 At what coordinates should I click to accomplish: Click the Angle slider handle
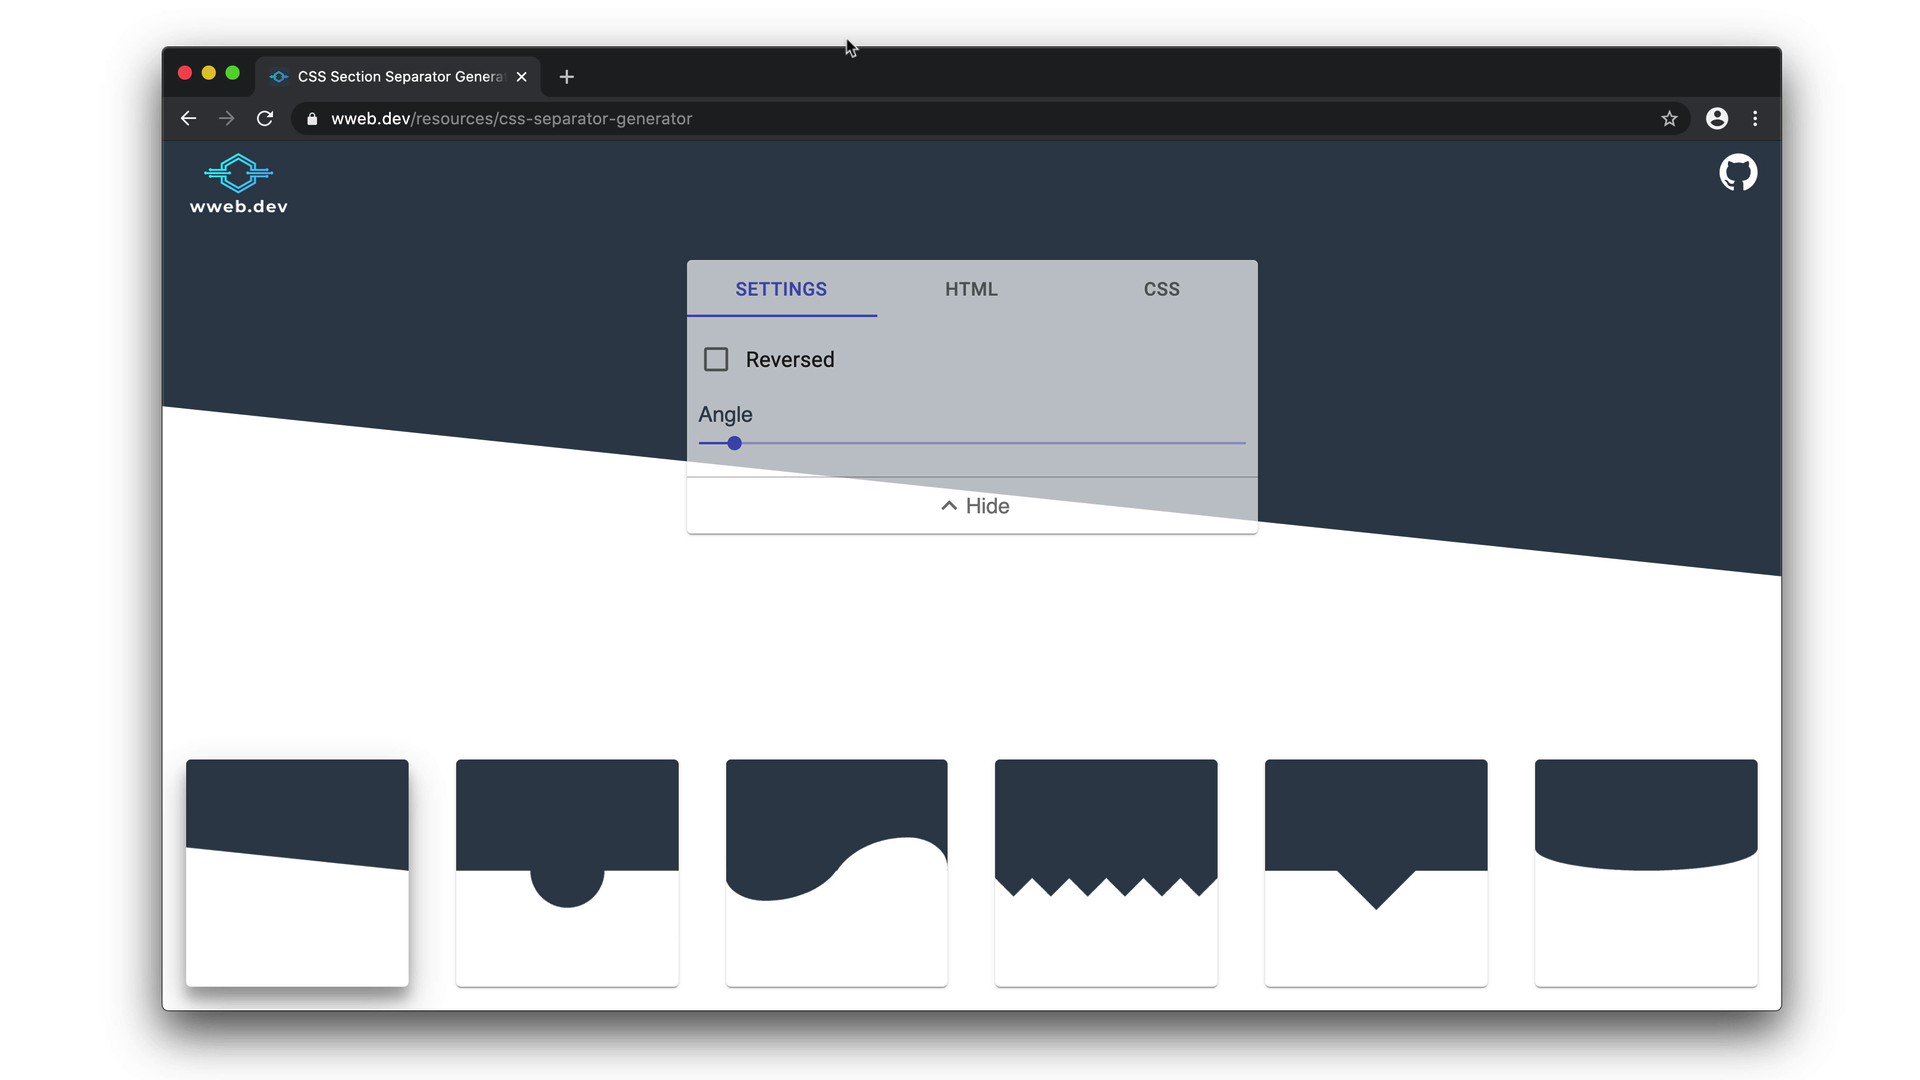[x=734, y=443]
